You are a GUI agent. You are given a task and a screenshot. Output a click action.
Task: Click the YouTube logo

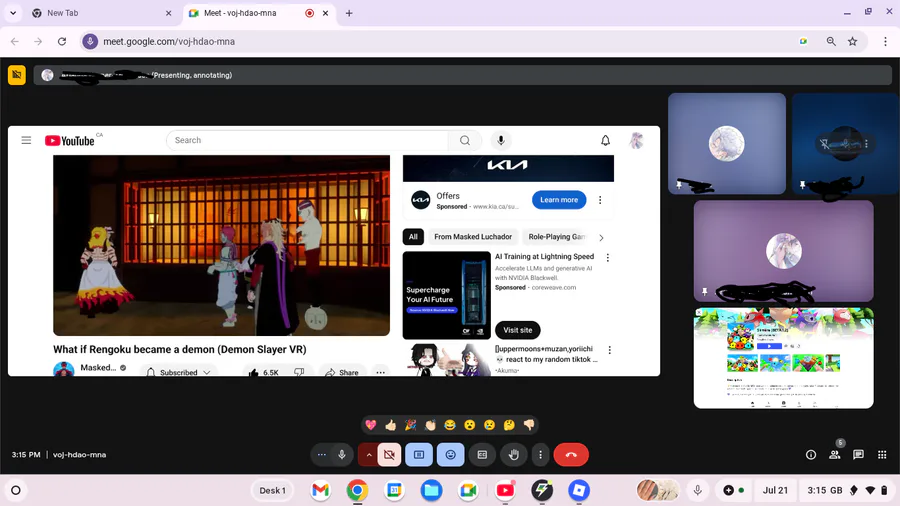coord(70,141)
